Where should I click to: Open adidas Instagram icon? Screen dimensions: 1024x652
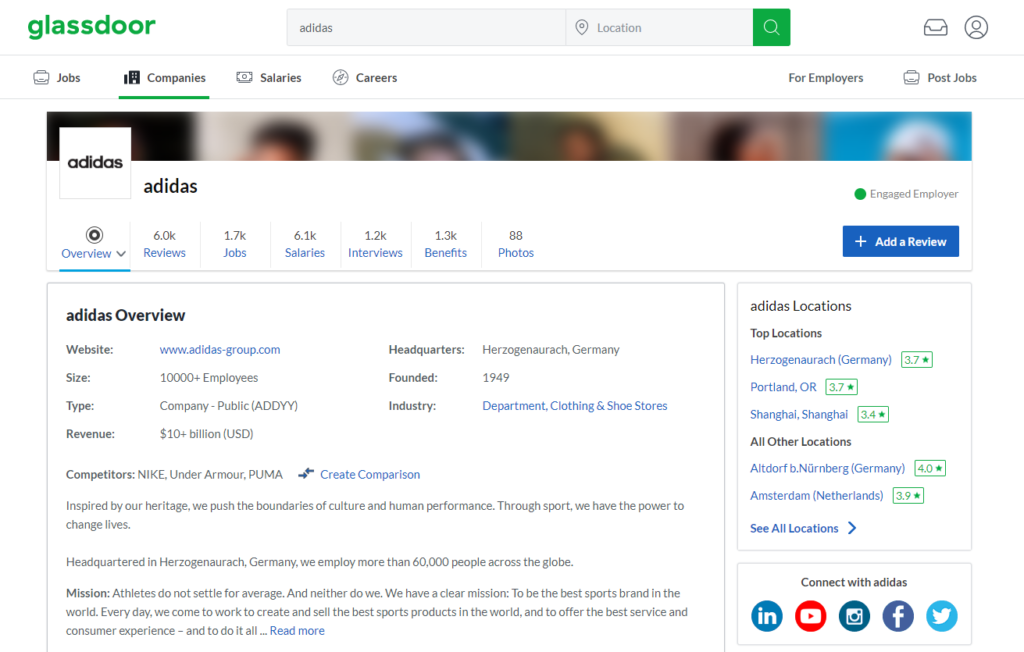click(x=854, y=615)
